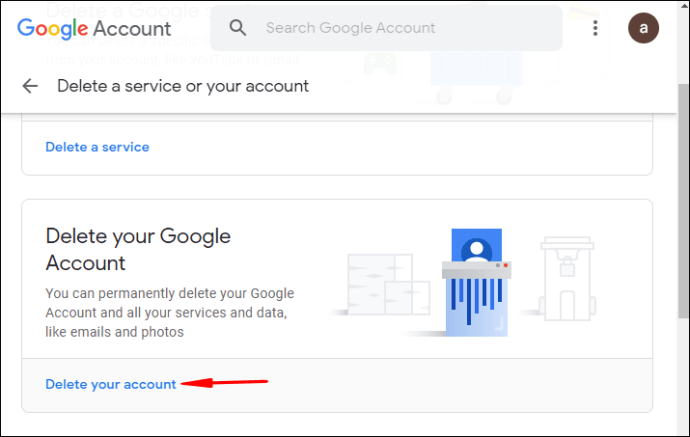
Task: Click the search magnifier icon
Action: pyautogui.click(x=238, y=28)
